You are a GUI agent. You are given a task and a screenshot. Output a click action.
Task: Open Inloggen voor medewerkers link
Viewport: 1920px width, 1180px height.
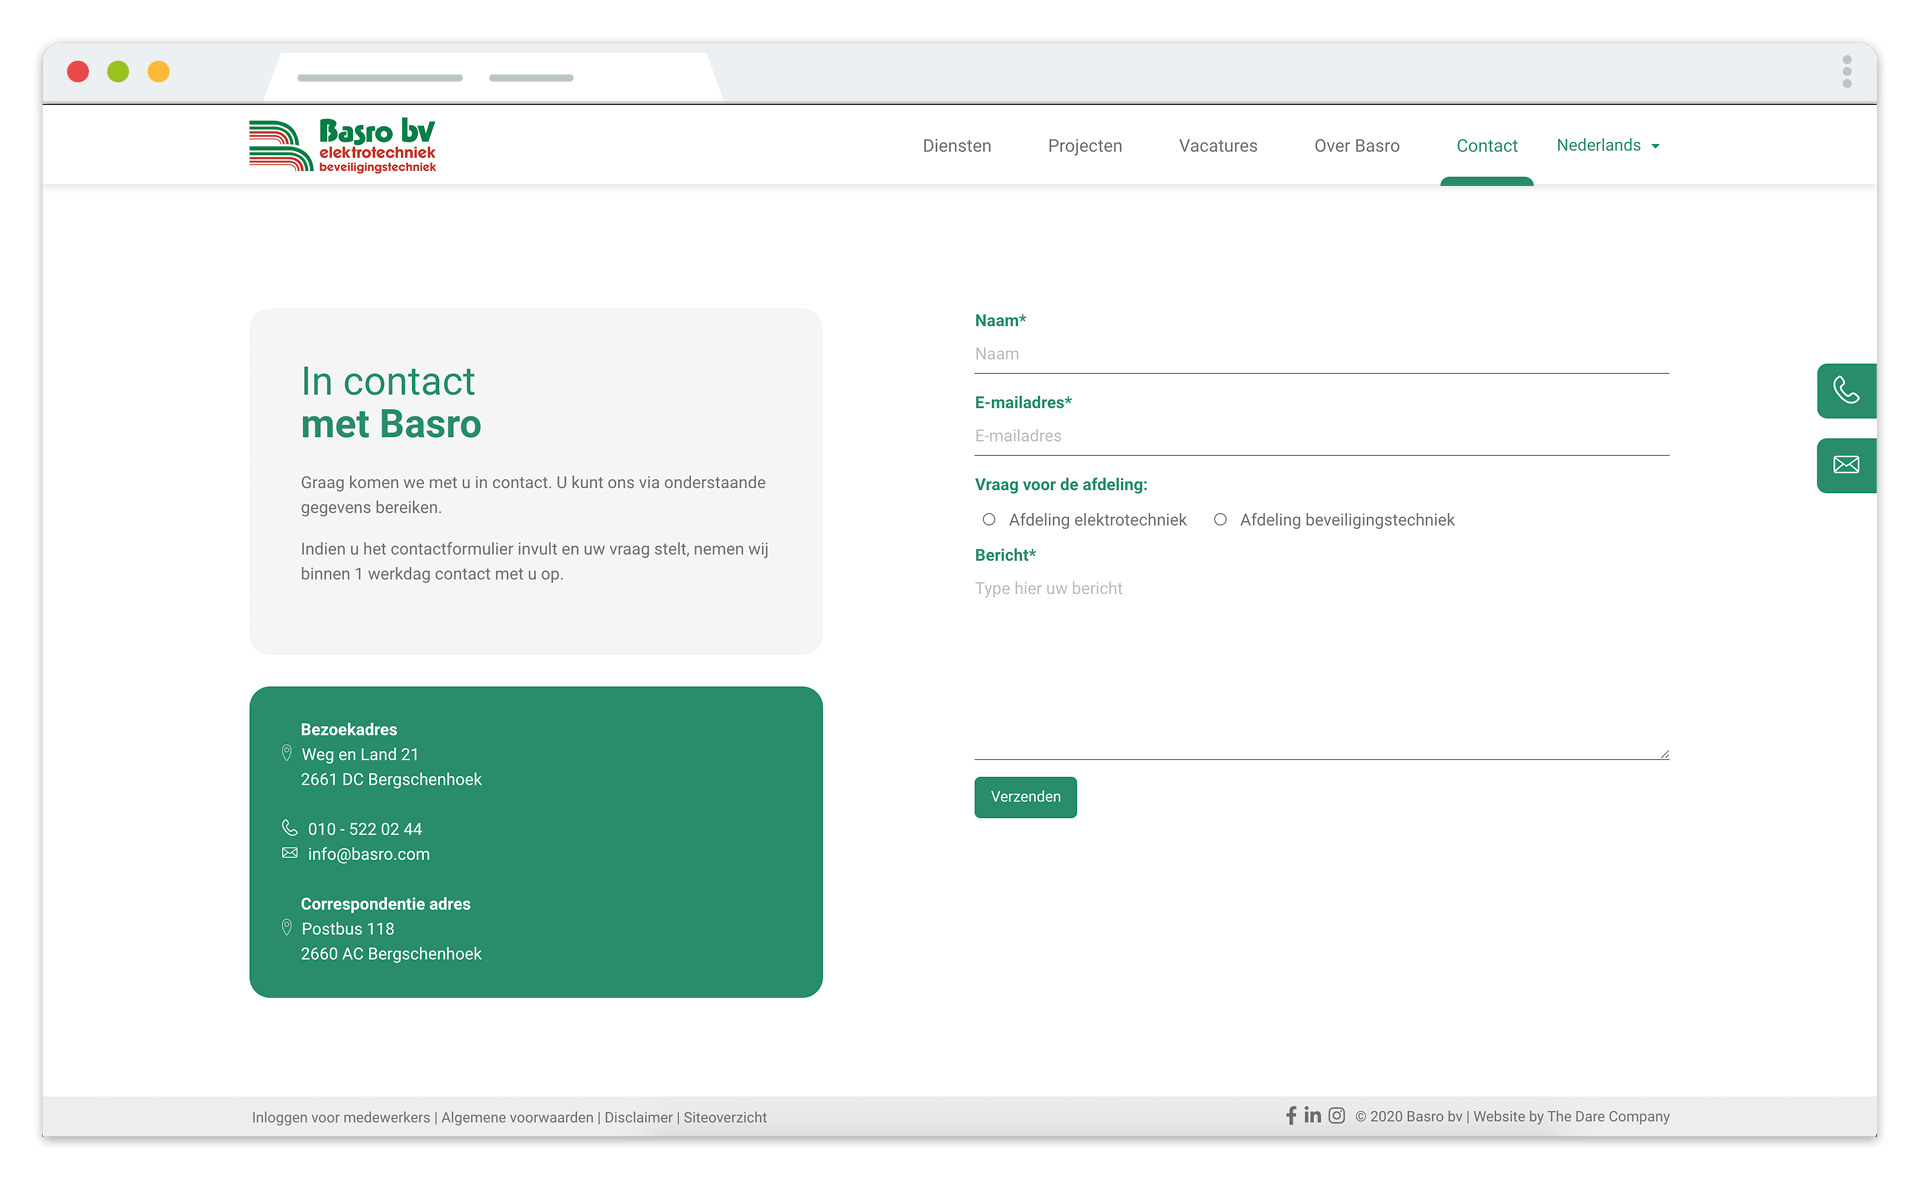click(341, 1118)
